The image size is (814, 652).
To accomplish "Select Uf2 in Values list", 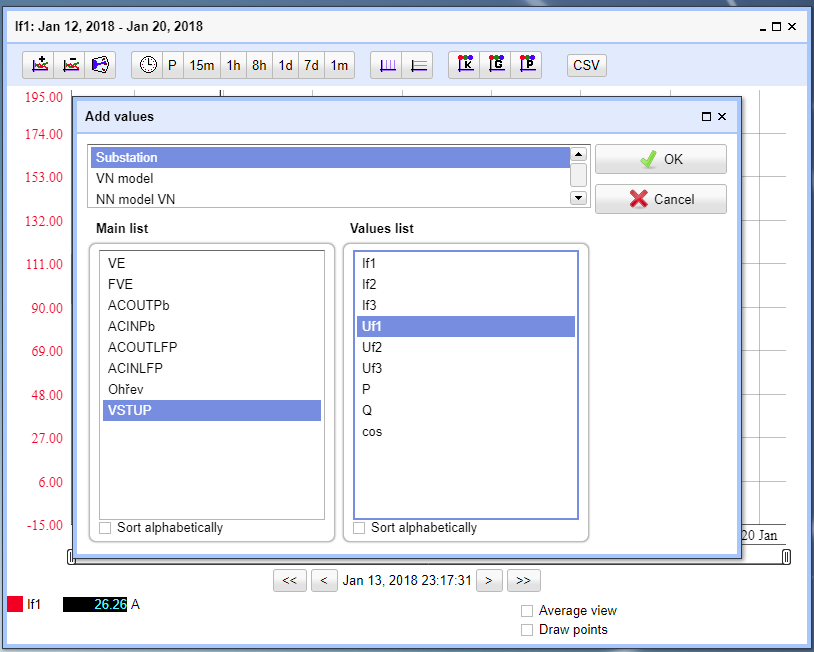I will coord(466,347).
